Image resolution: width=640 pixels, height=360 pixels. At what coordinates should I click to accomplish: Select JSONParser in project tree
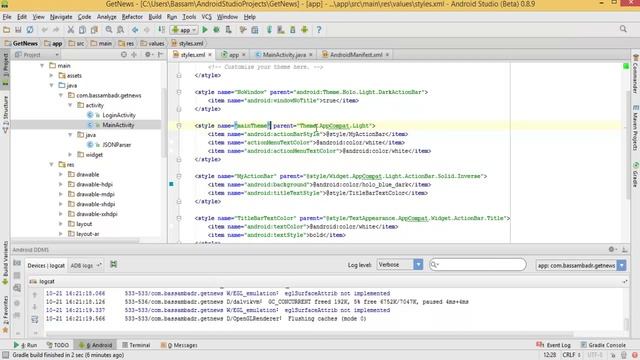pyautogui.click(x=117, y=145)
